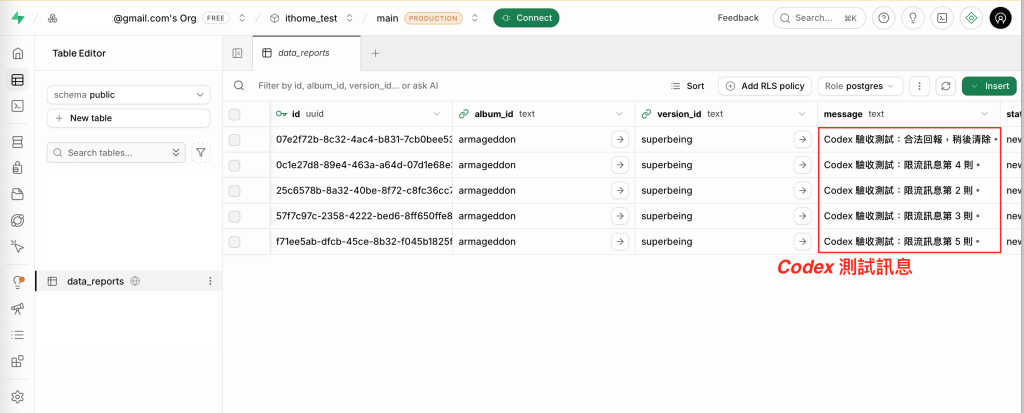Click the Feedback button
The width and height of the screenshot is (1024, 413).
(x=738, y=18)
